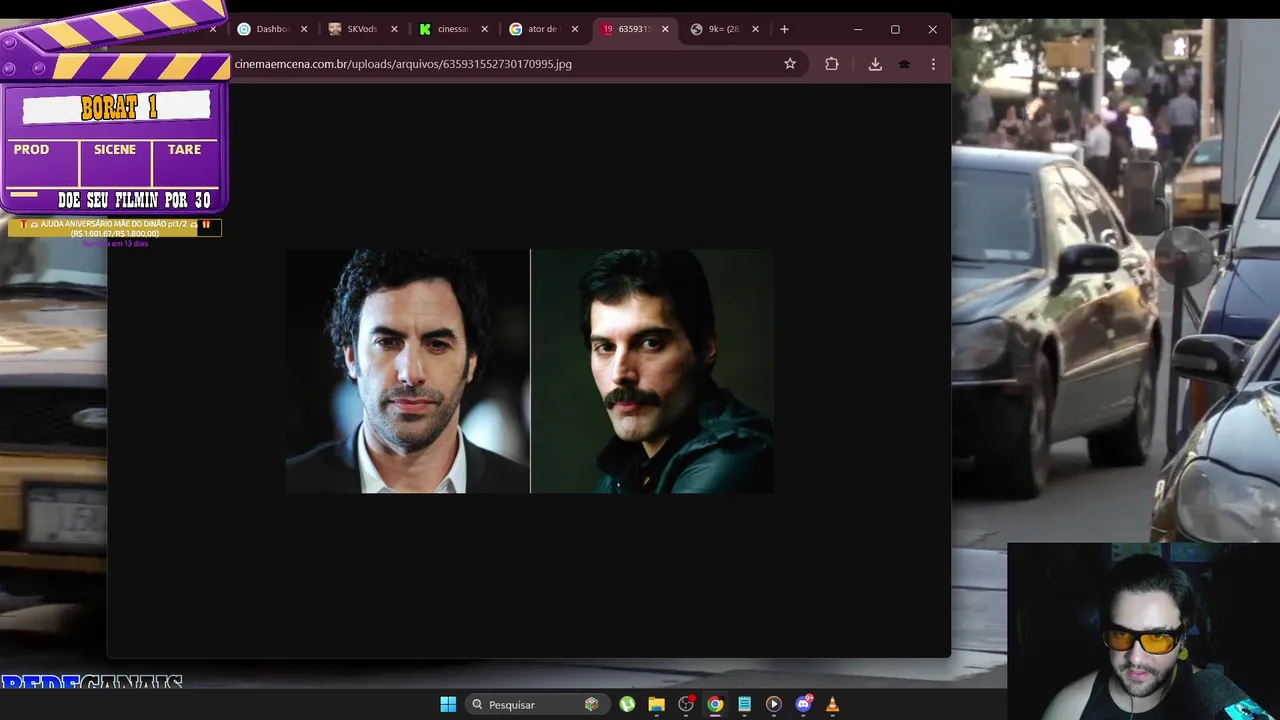Open the Windows Start menu
The height and width of the screenshot is (720, 1280).
(x=448, y=704)
